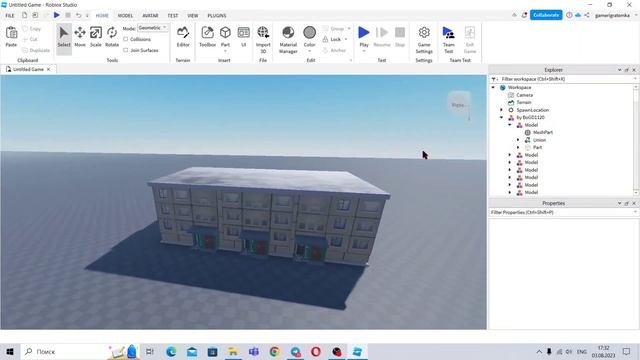640x360 pixels.
Task: Close the Untitled Game tab
Action: (x=49, y=69)
